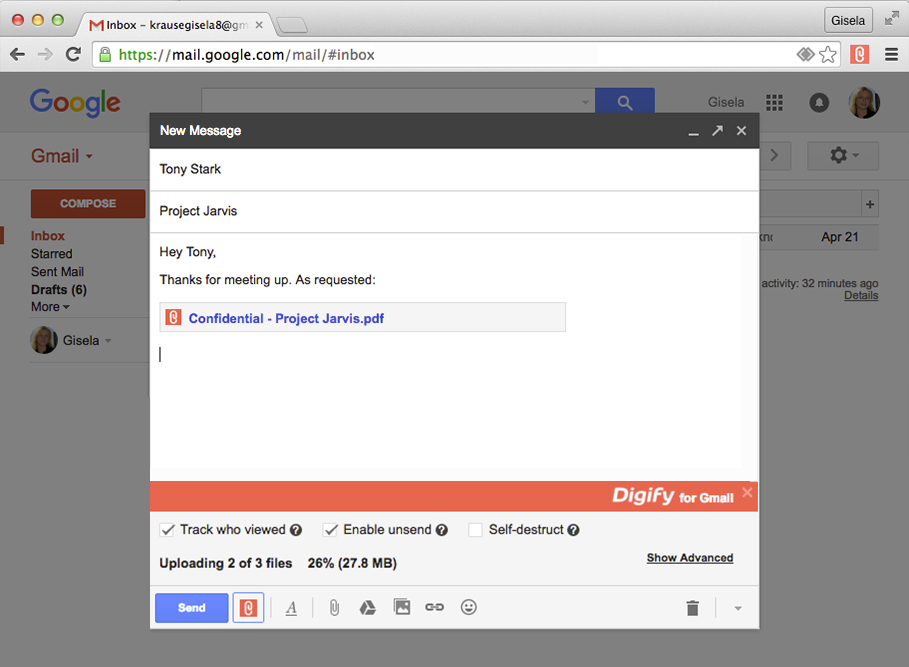The height and width of the screenshot is (667, 909).
Task: Click the Uploading 2 of 3 files status
Action: [226, 563]
